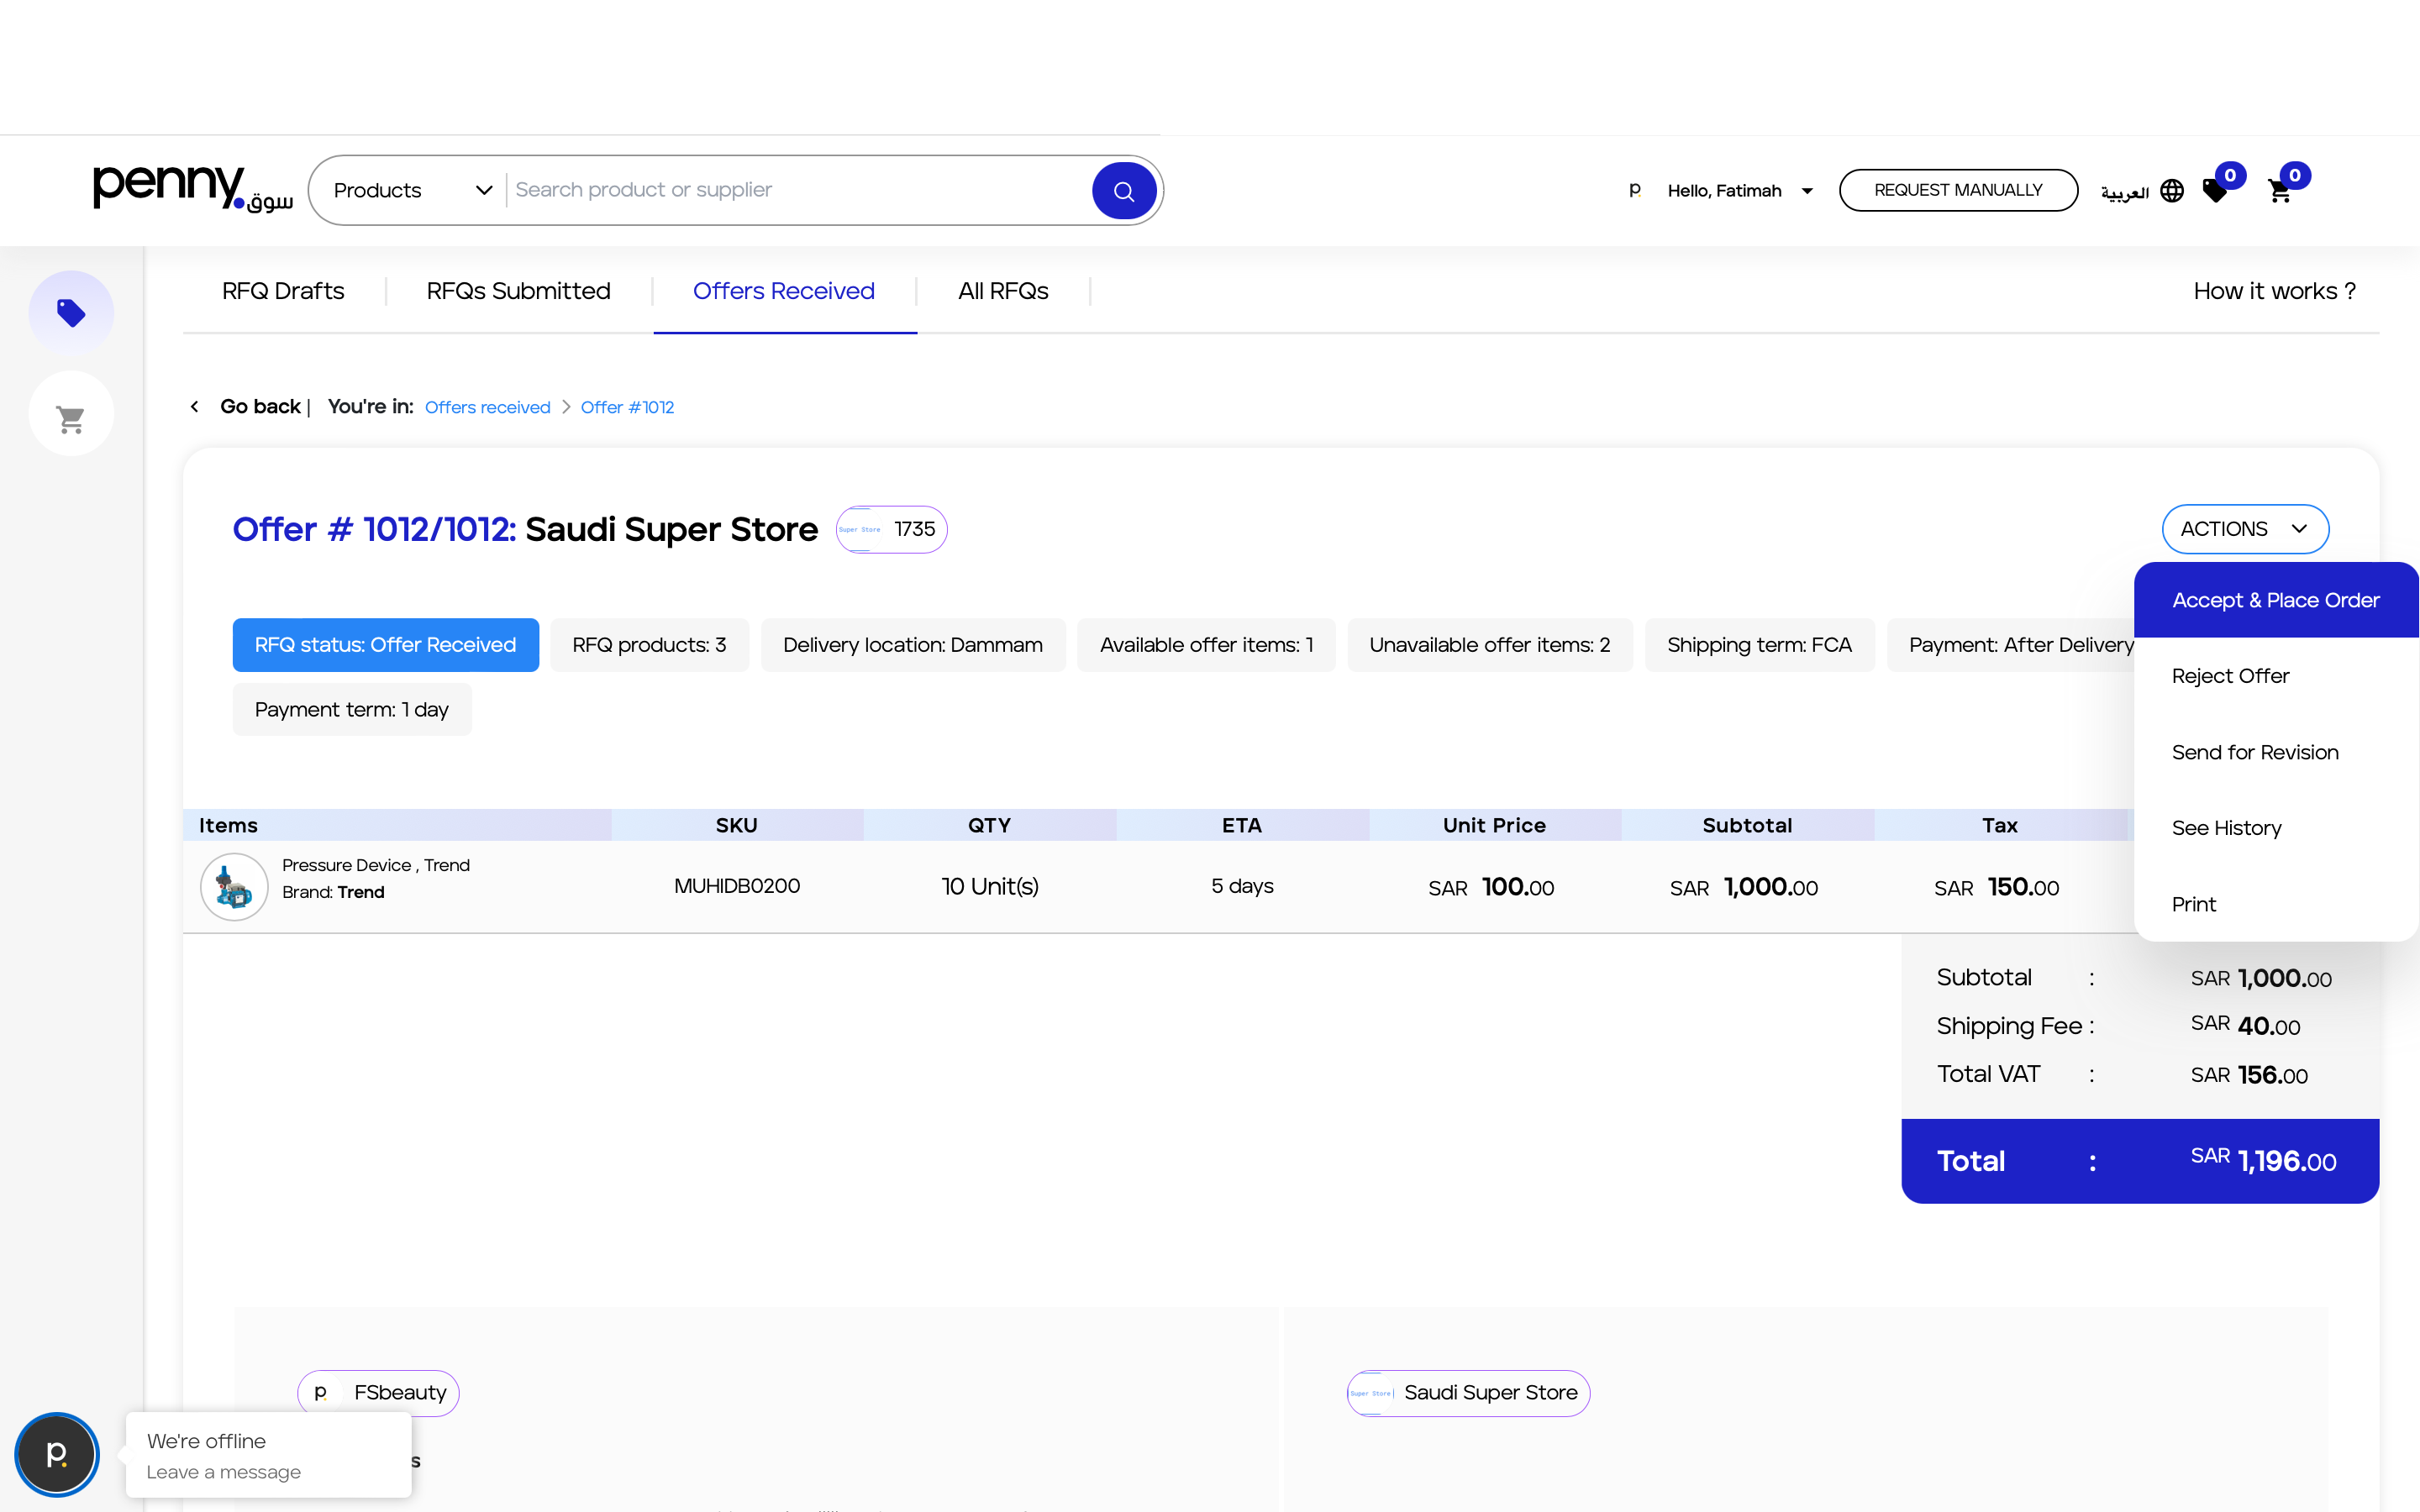Toggle the ACTIONS dropdown
This screenshot has height=1512, width=2420.
[x=2245, y=529]
